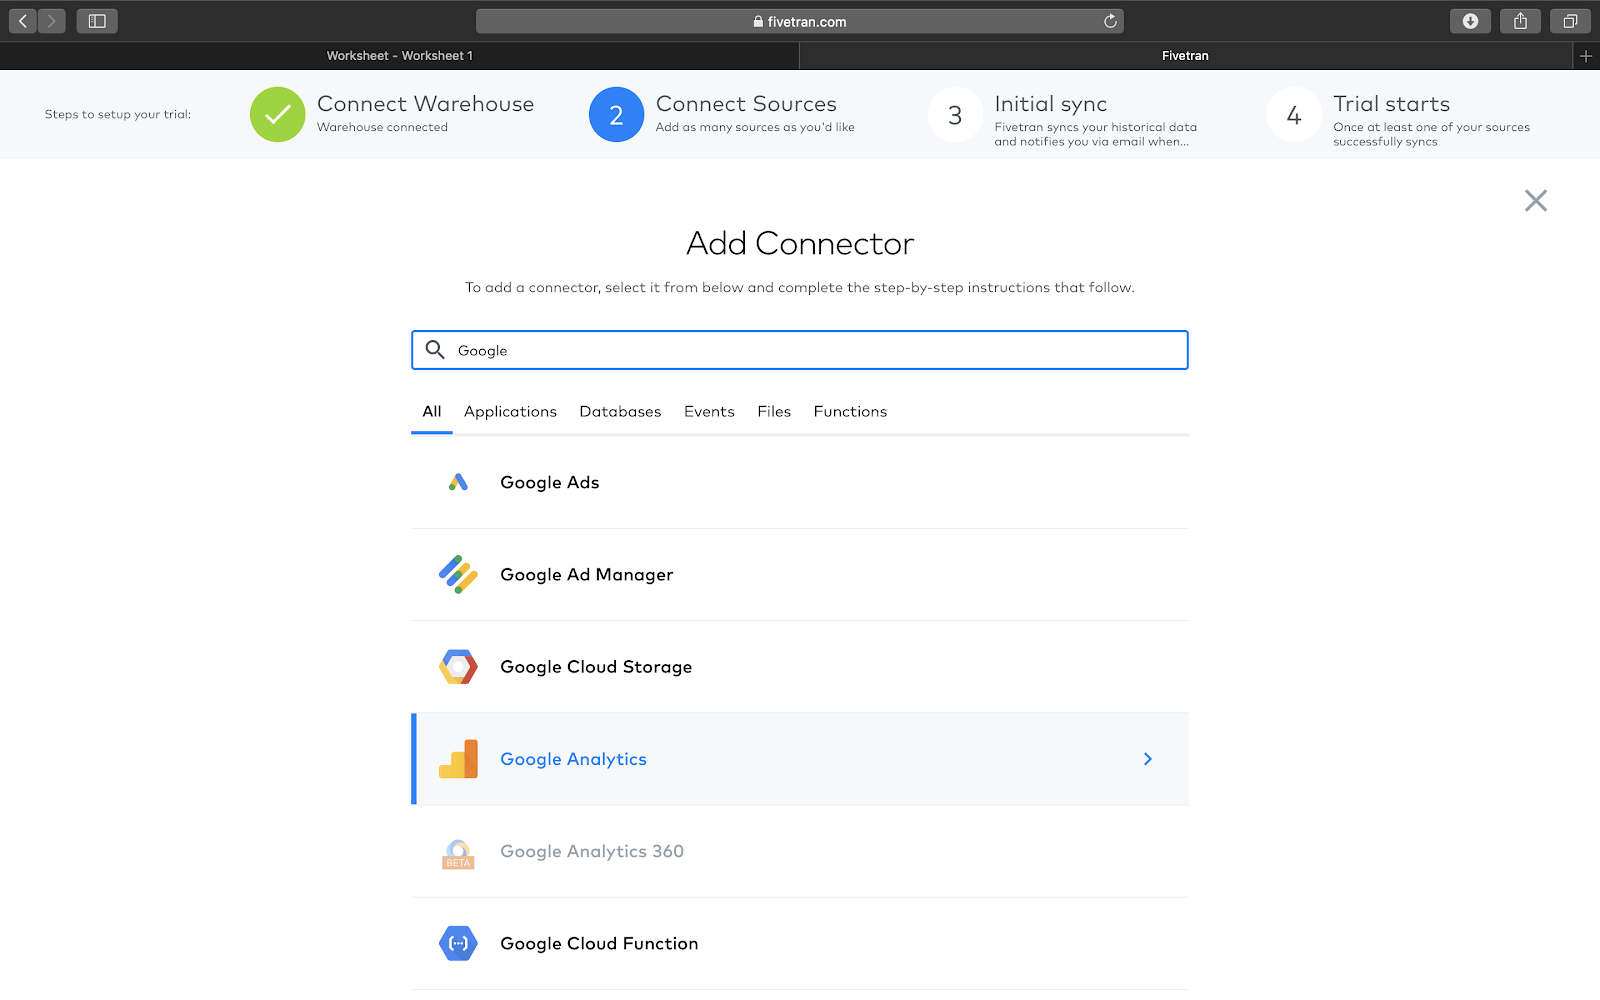Click the 'To add a connector' instruction text
This screenshot has width=1600, height=1000.
[x=800, y=288]
